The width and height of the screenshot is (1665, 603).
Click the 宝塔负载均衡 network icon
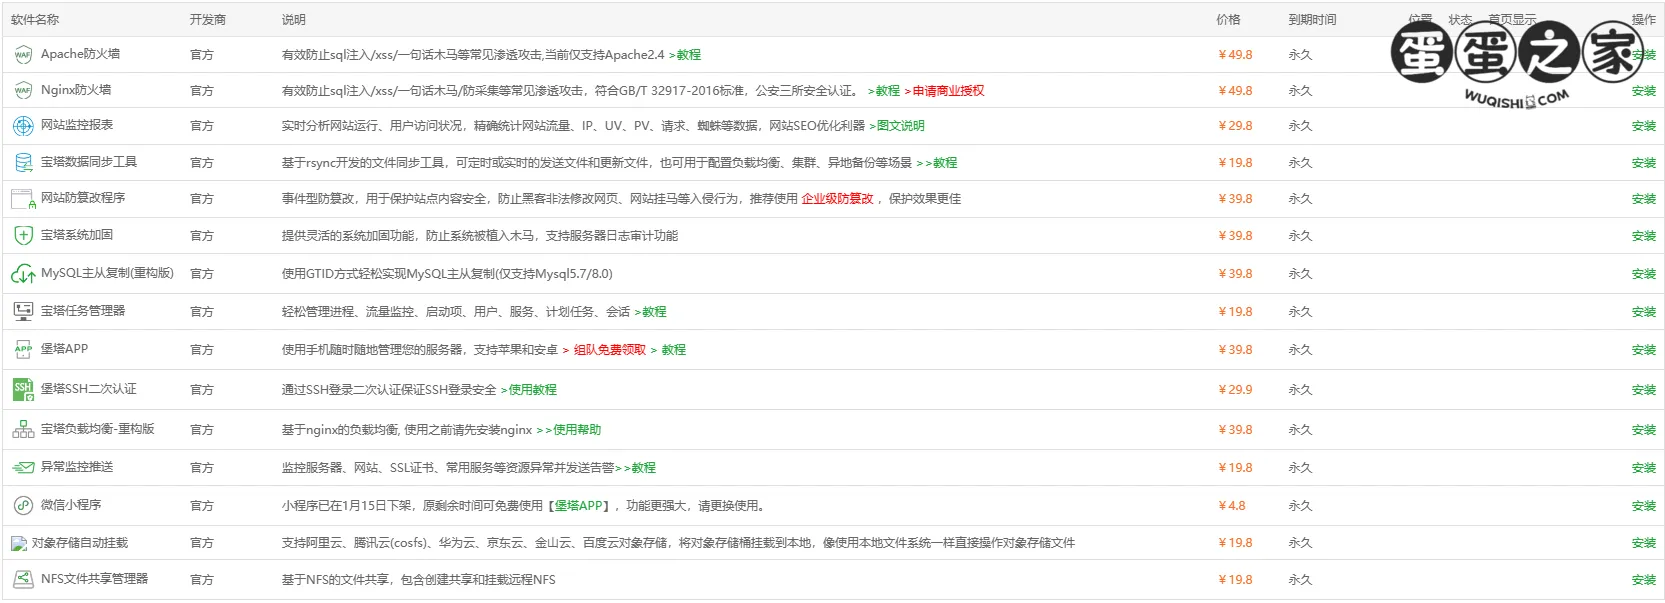point(23,430)
